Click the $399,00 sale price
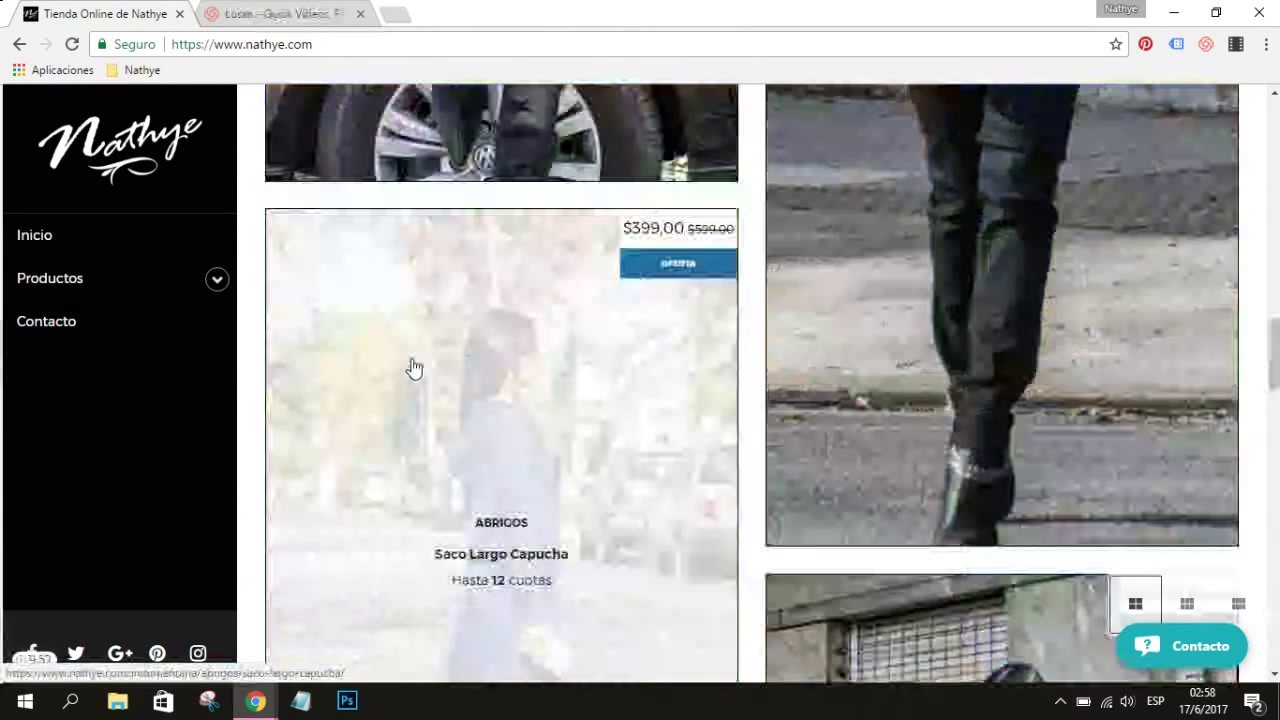Image resolution: width=1280 pixels, height=720 pixels. pos(653,228)
